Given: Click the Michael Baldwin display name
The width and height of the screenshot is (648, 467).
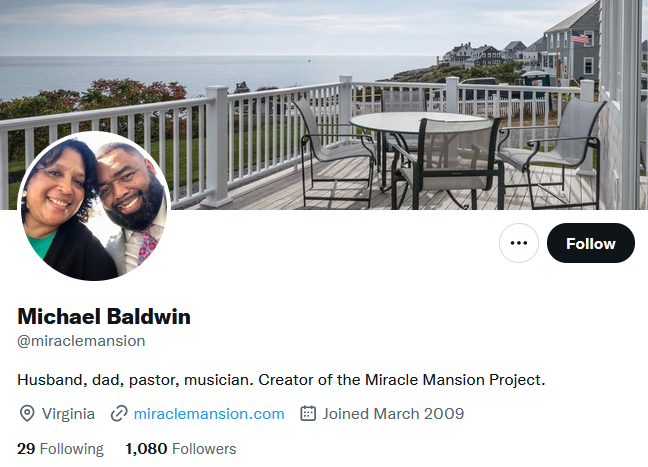Looking at the screenshot, I should coord(104,317).
